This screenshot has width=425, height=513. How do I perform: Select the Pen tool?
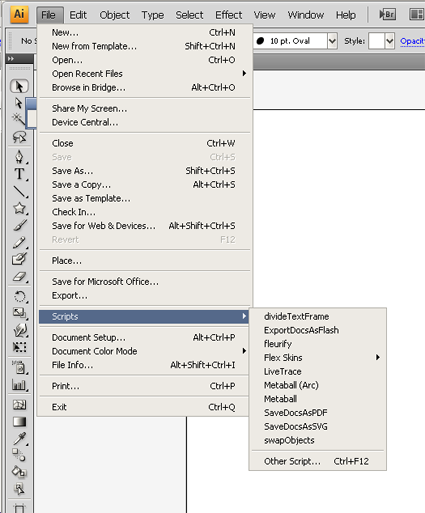19,157
